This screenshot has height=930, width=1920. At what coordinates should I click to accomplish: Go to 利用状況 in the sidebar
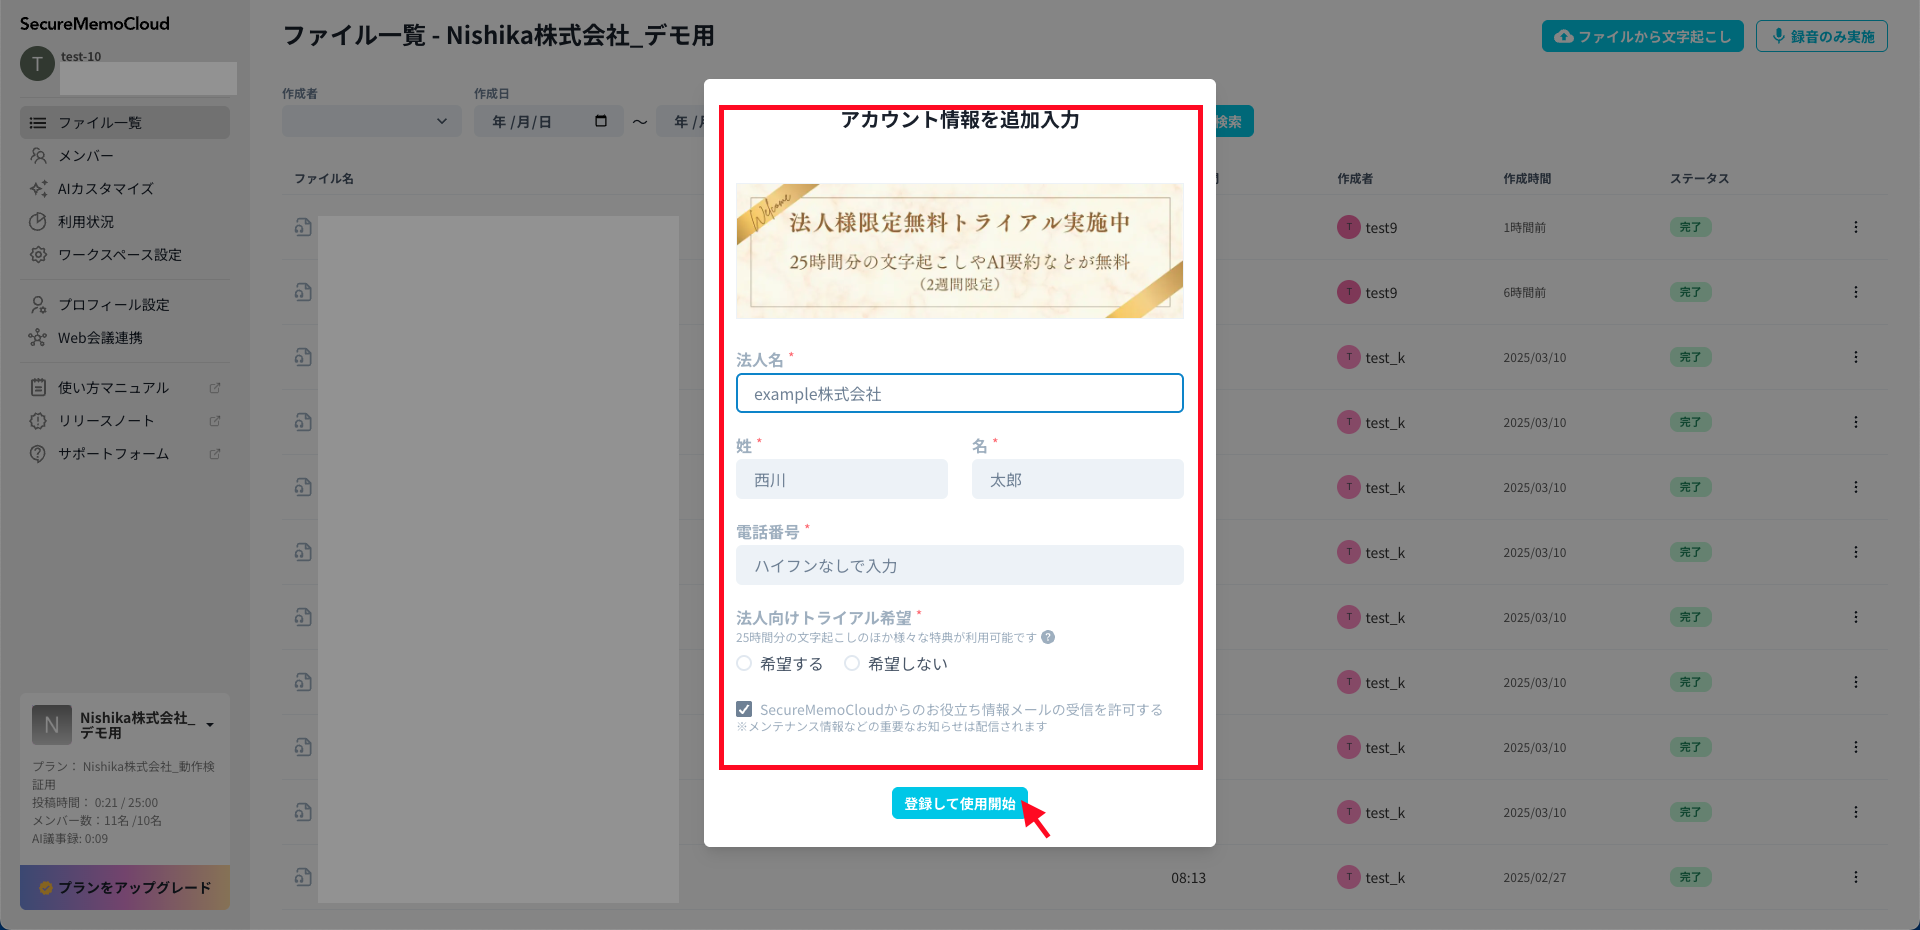coord(86,222)
